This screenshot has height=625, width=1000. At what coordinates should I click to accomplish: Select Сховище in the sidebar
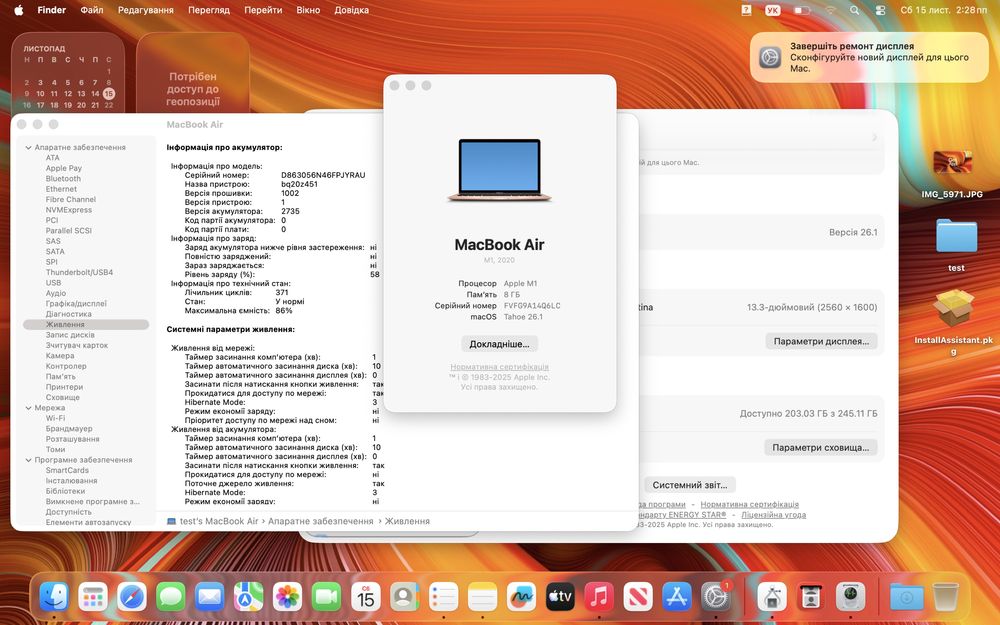click(x=62, y=397)
